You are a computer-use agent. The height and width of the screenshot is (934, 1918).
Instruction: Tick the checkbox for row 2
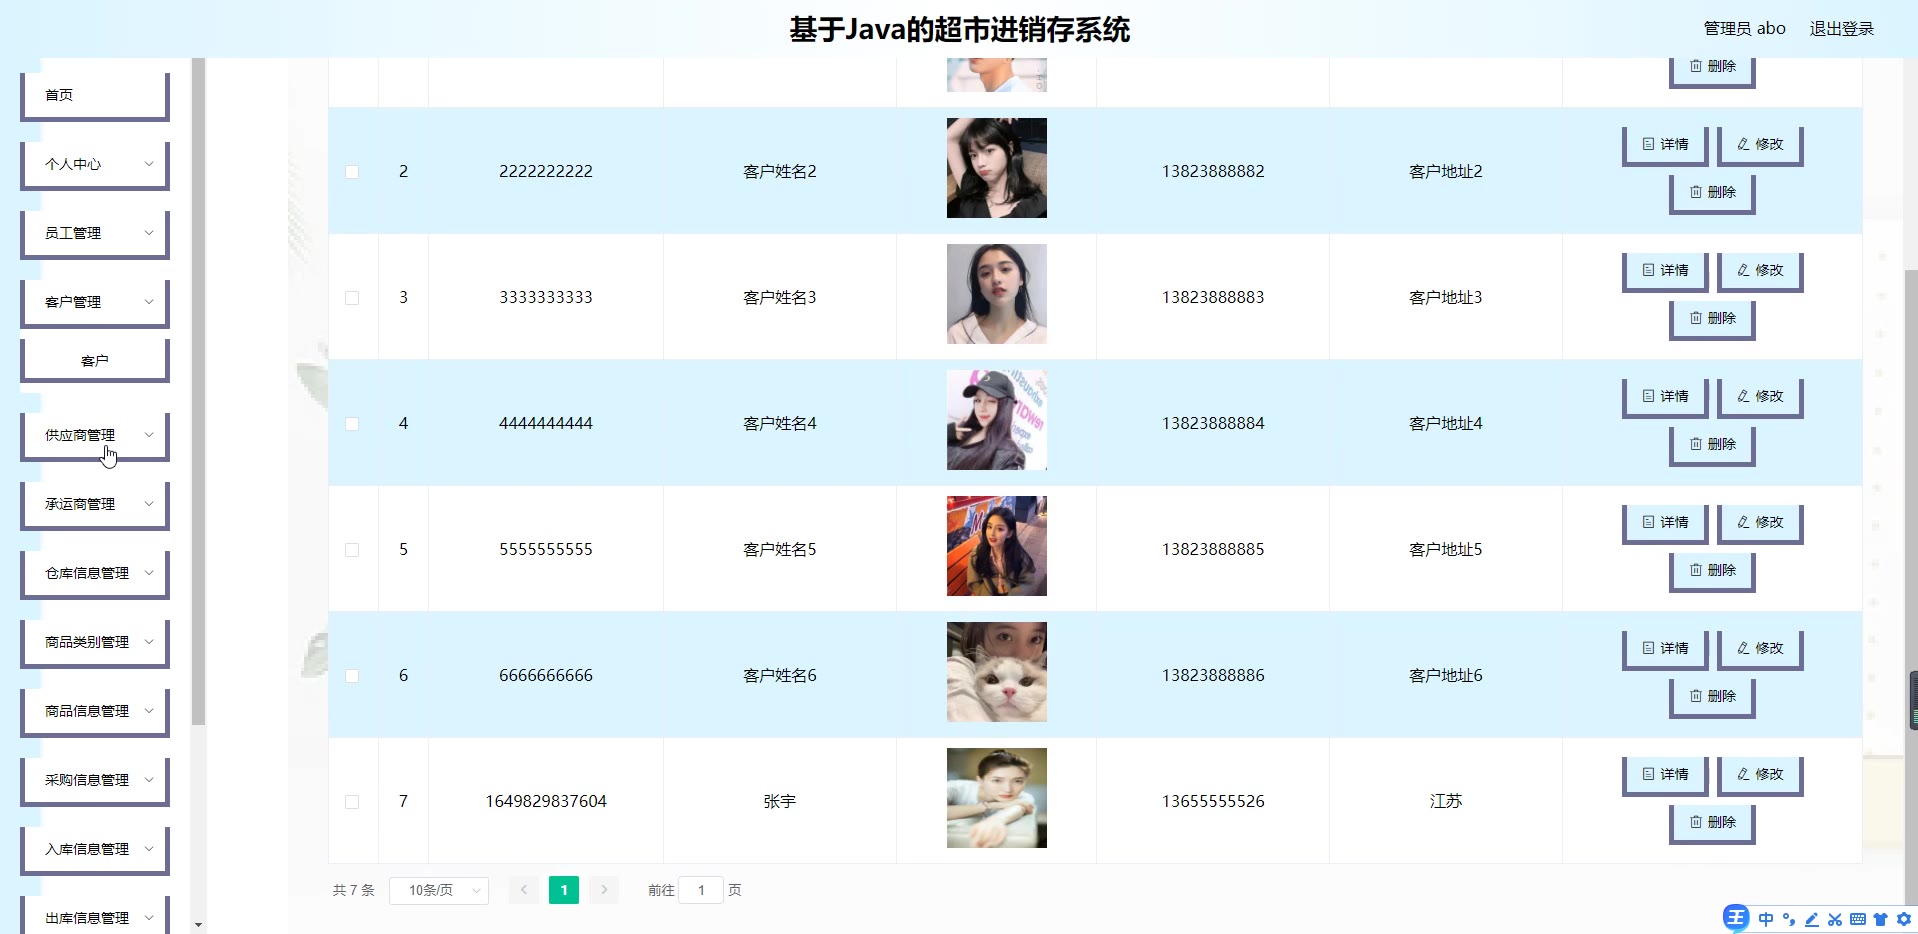point(352,172)
